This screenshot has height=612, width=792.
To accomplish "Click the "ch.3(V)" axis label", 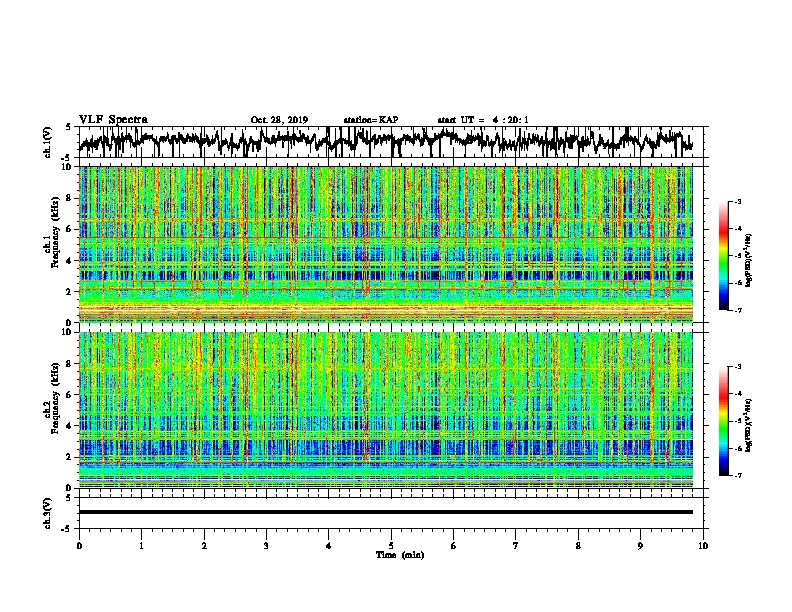I will pos(48,513).
